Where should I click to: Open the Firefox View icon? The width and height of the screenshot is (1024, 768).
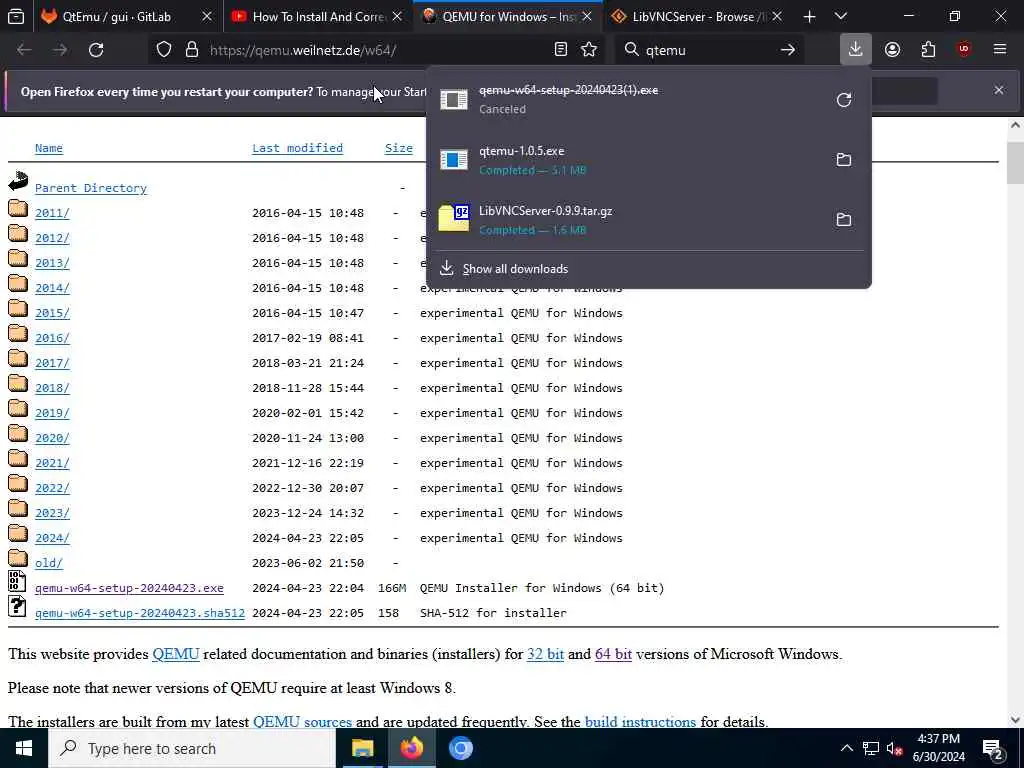[x=16, y=17]
